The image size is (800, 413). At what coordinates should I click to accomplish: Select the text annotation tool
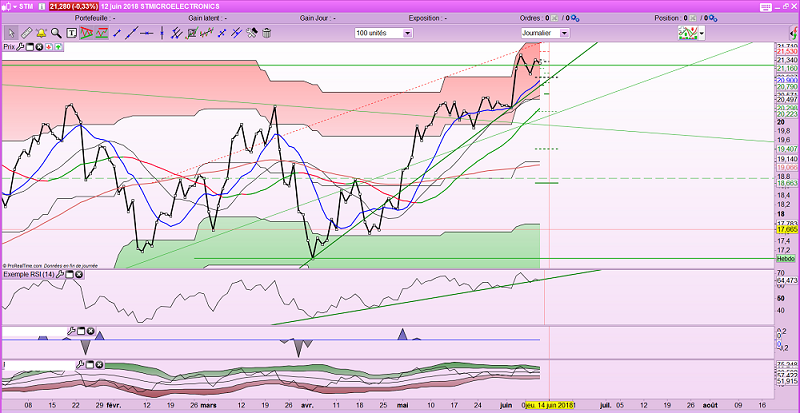[x=72, y=33]
